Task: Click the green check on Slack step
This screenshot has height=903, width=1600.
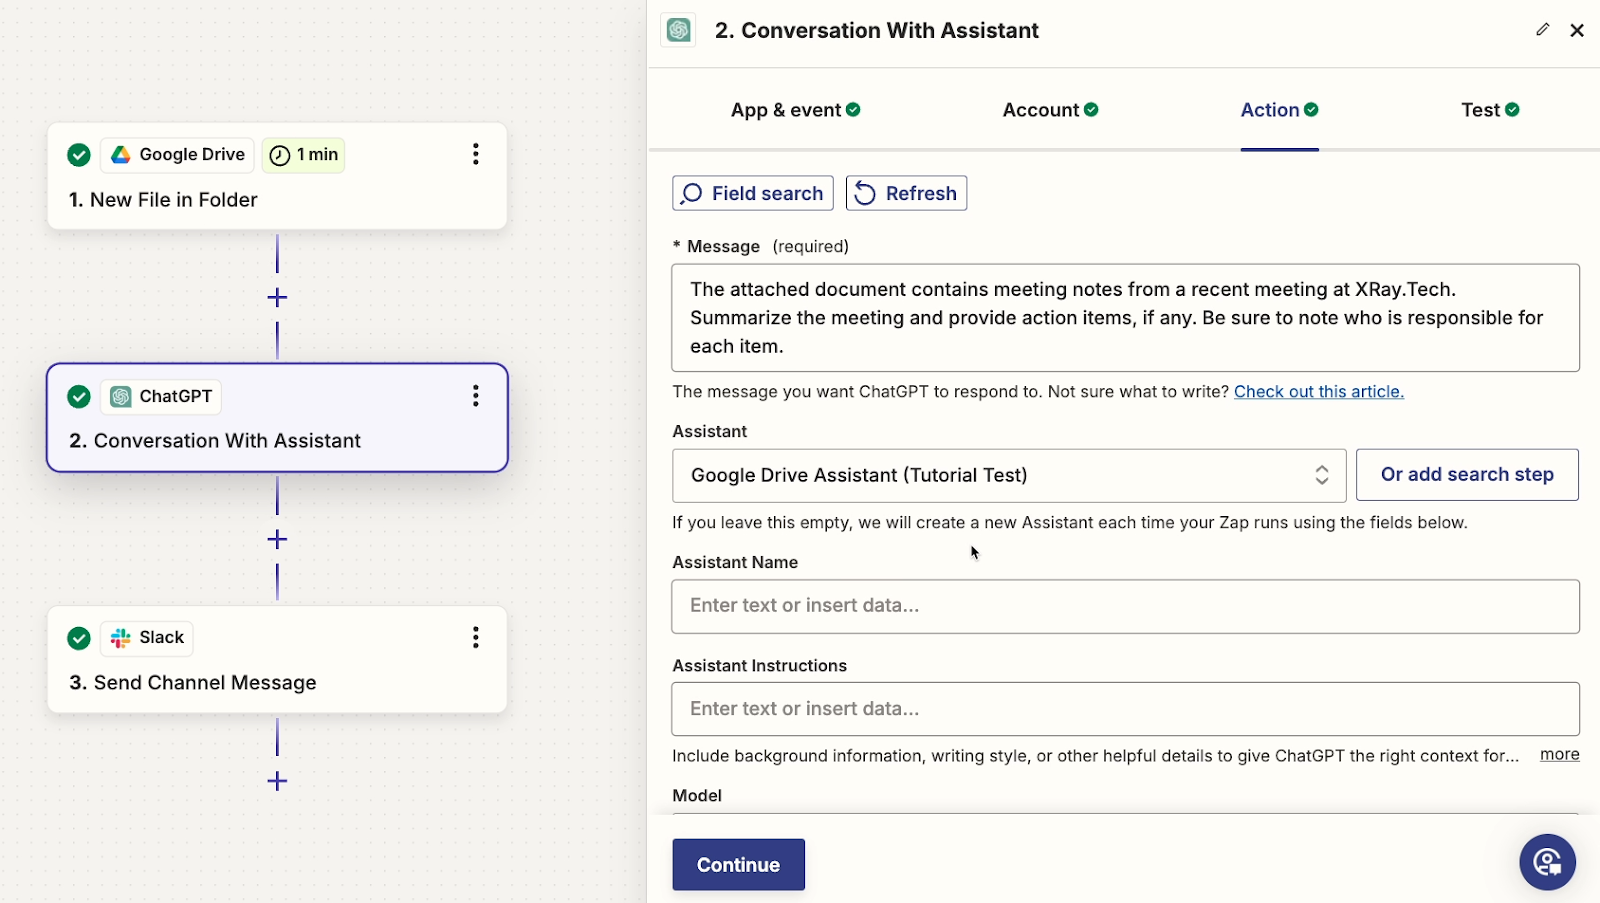Action: tap(79, 638)
